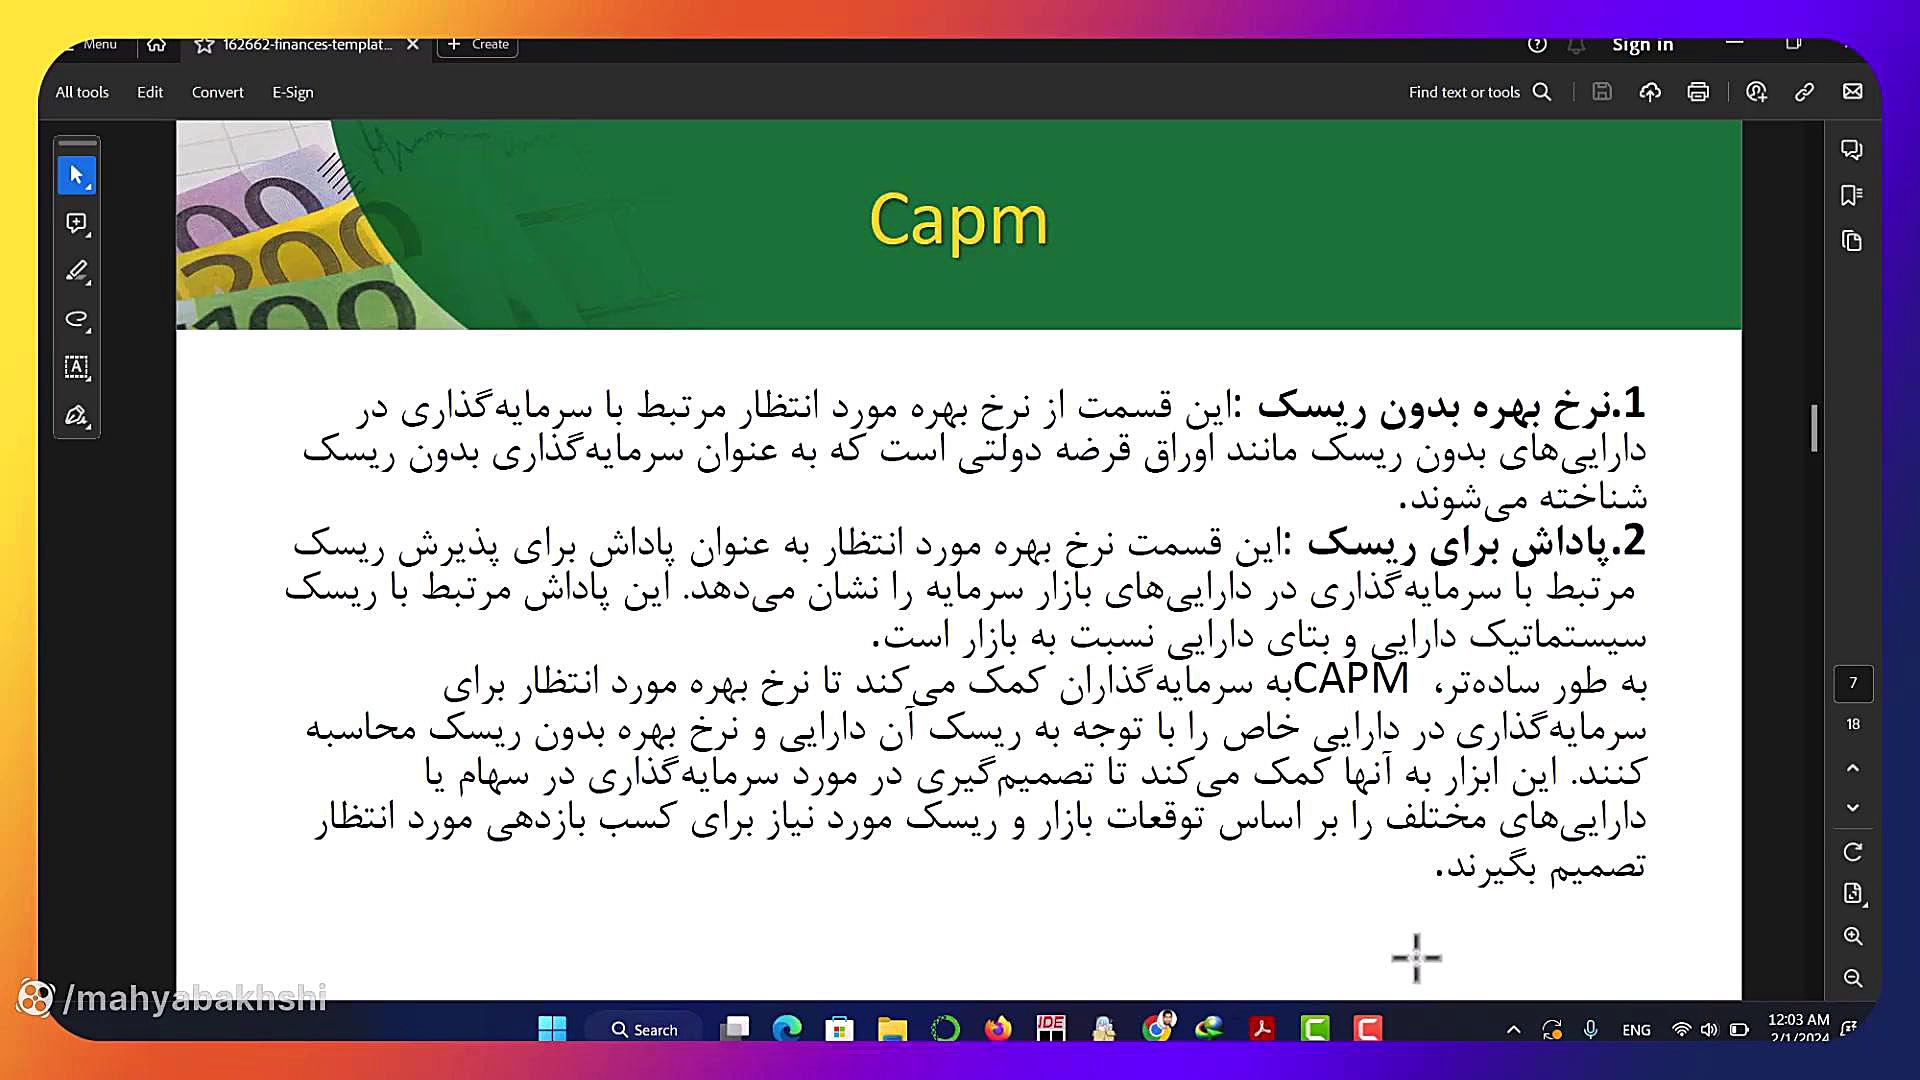The image size is (1920, 1080).
Task: Go to the Home icon
Action: point(156,44)
